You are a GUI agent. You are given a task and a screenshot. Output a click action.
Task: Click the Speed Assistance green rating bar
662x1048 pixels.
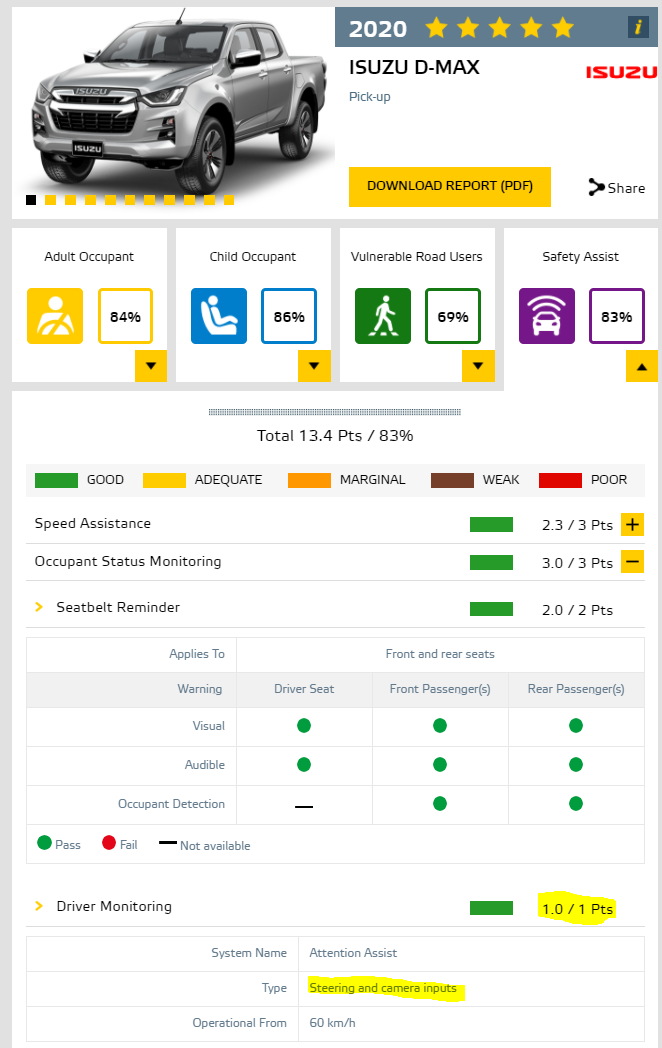coord(491,525)
